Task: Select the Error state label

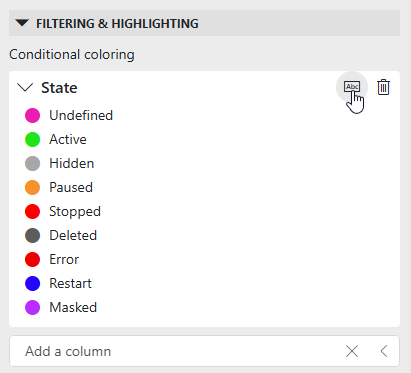Action: 64,259
